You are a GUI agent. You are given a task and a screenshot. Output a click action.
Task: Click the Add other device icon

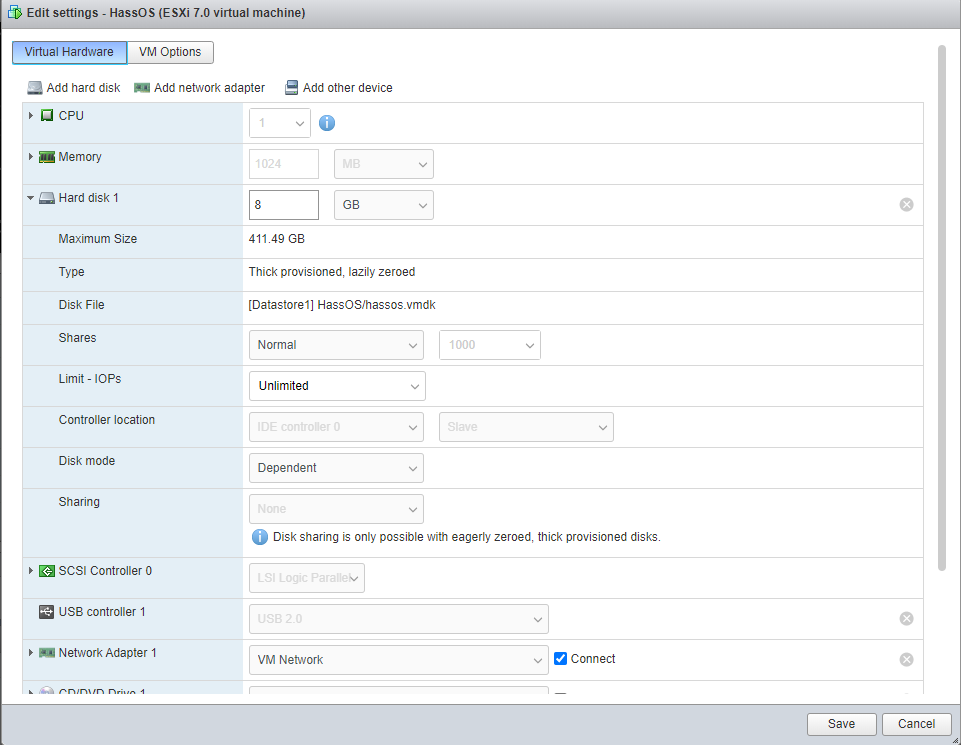292,88
